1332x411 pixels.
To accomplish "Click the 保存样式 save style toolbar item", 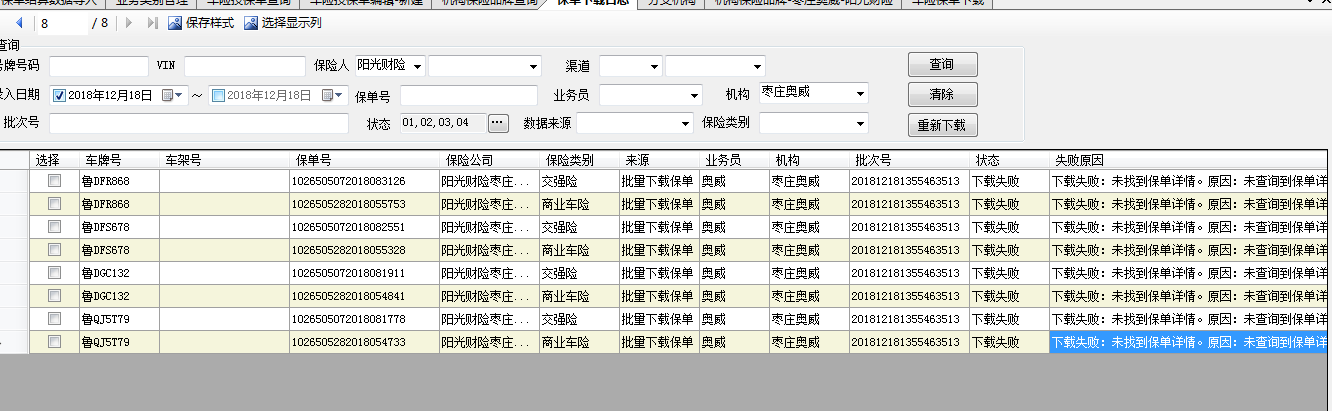I will 201,22.
